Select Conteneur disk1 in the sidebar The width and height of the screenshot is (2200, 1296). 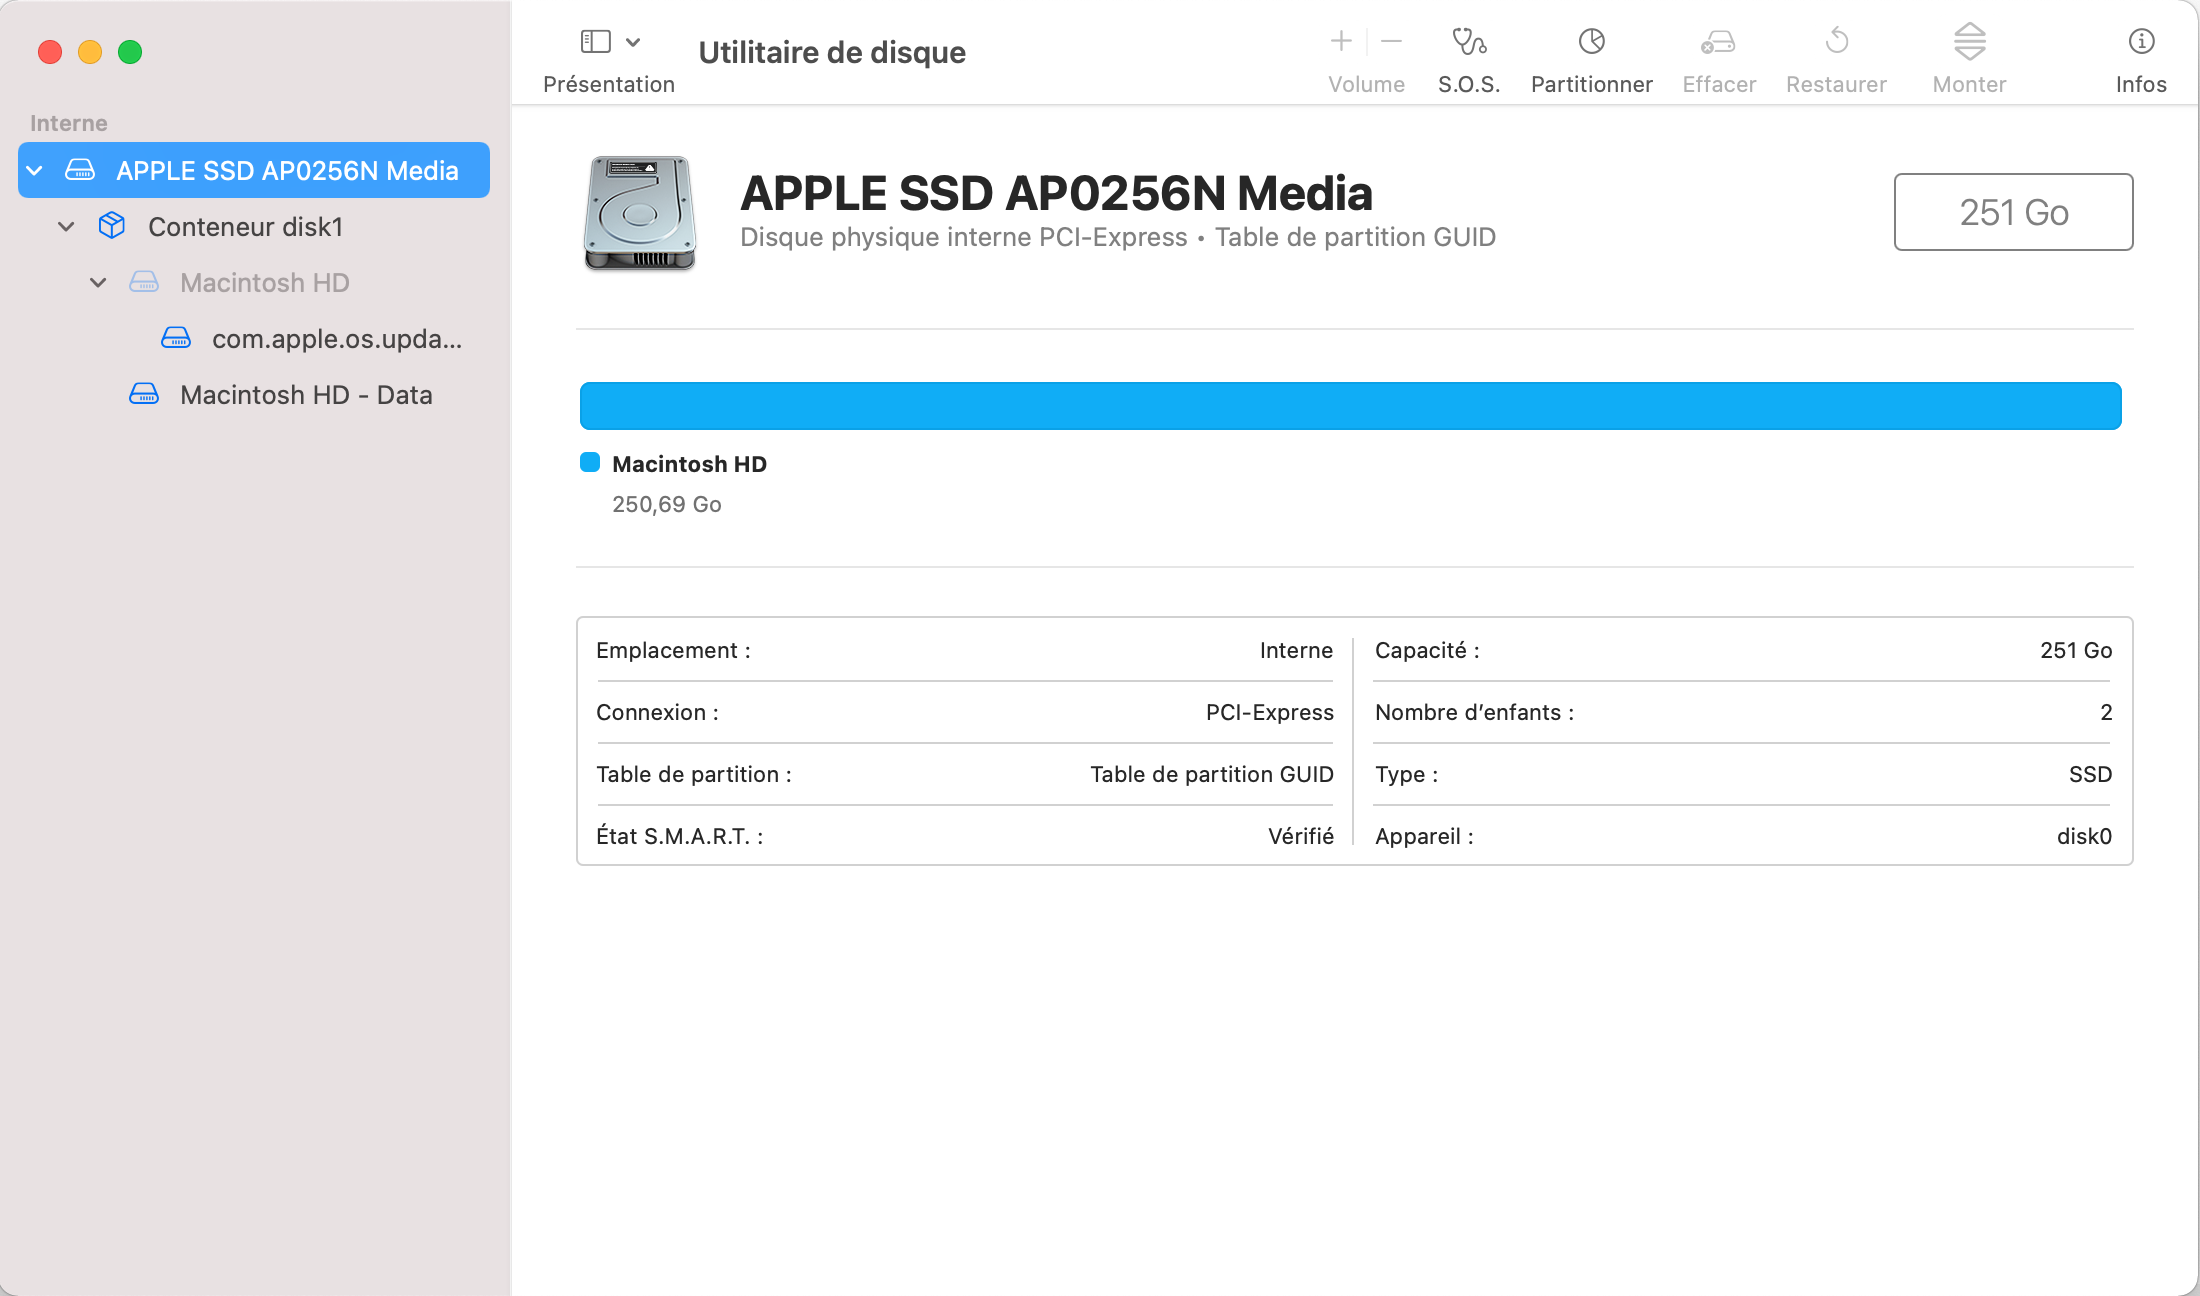tap(245, 227)
